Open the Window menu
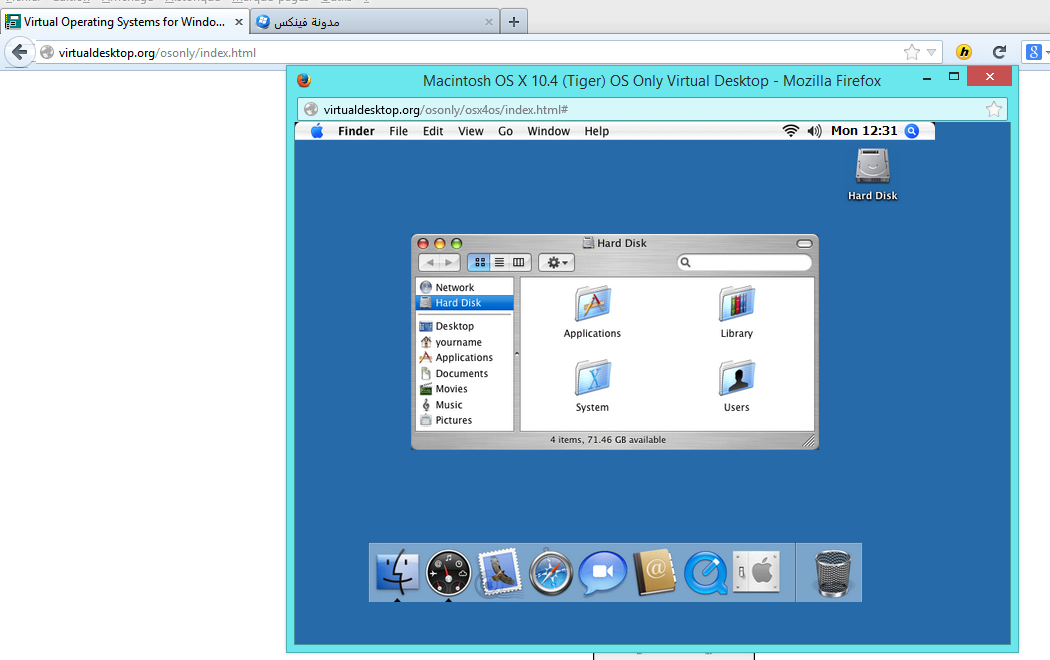1050x660 pixels. [548, 131]
